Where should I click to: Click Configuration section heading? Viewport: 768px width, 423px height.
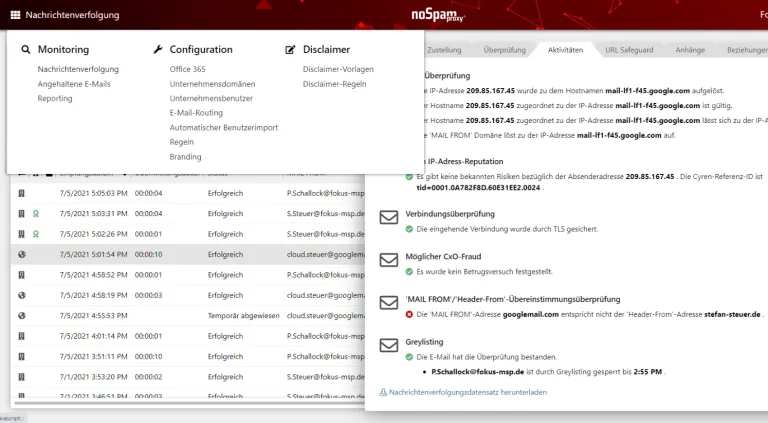point(201,49)
